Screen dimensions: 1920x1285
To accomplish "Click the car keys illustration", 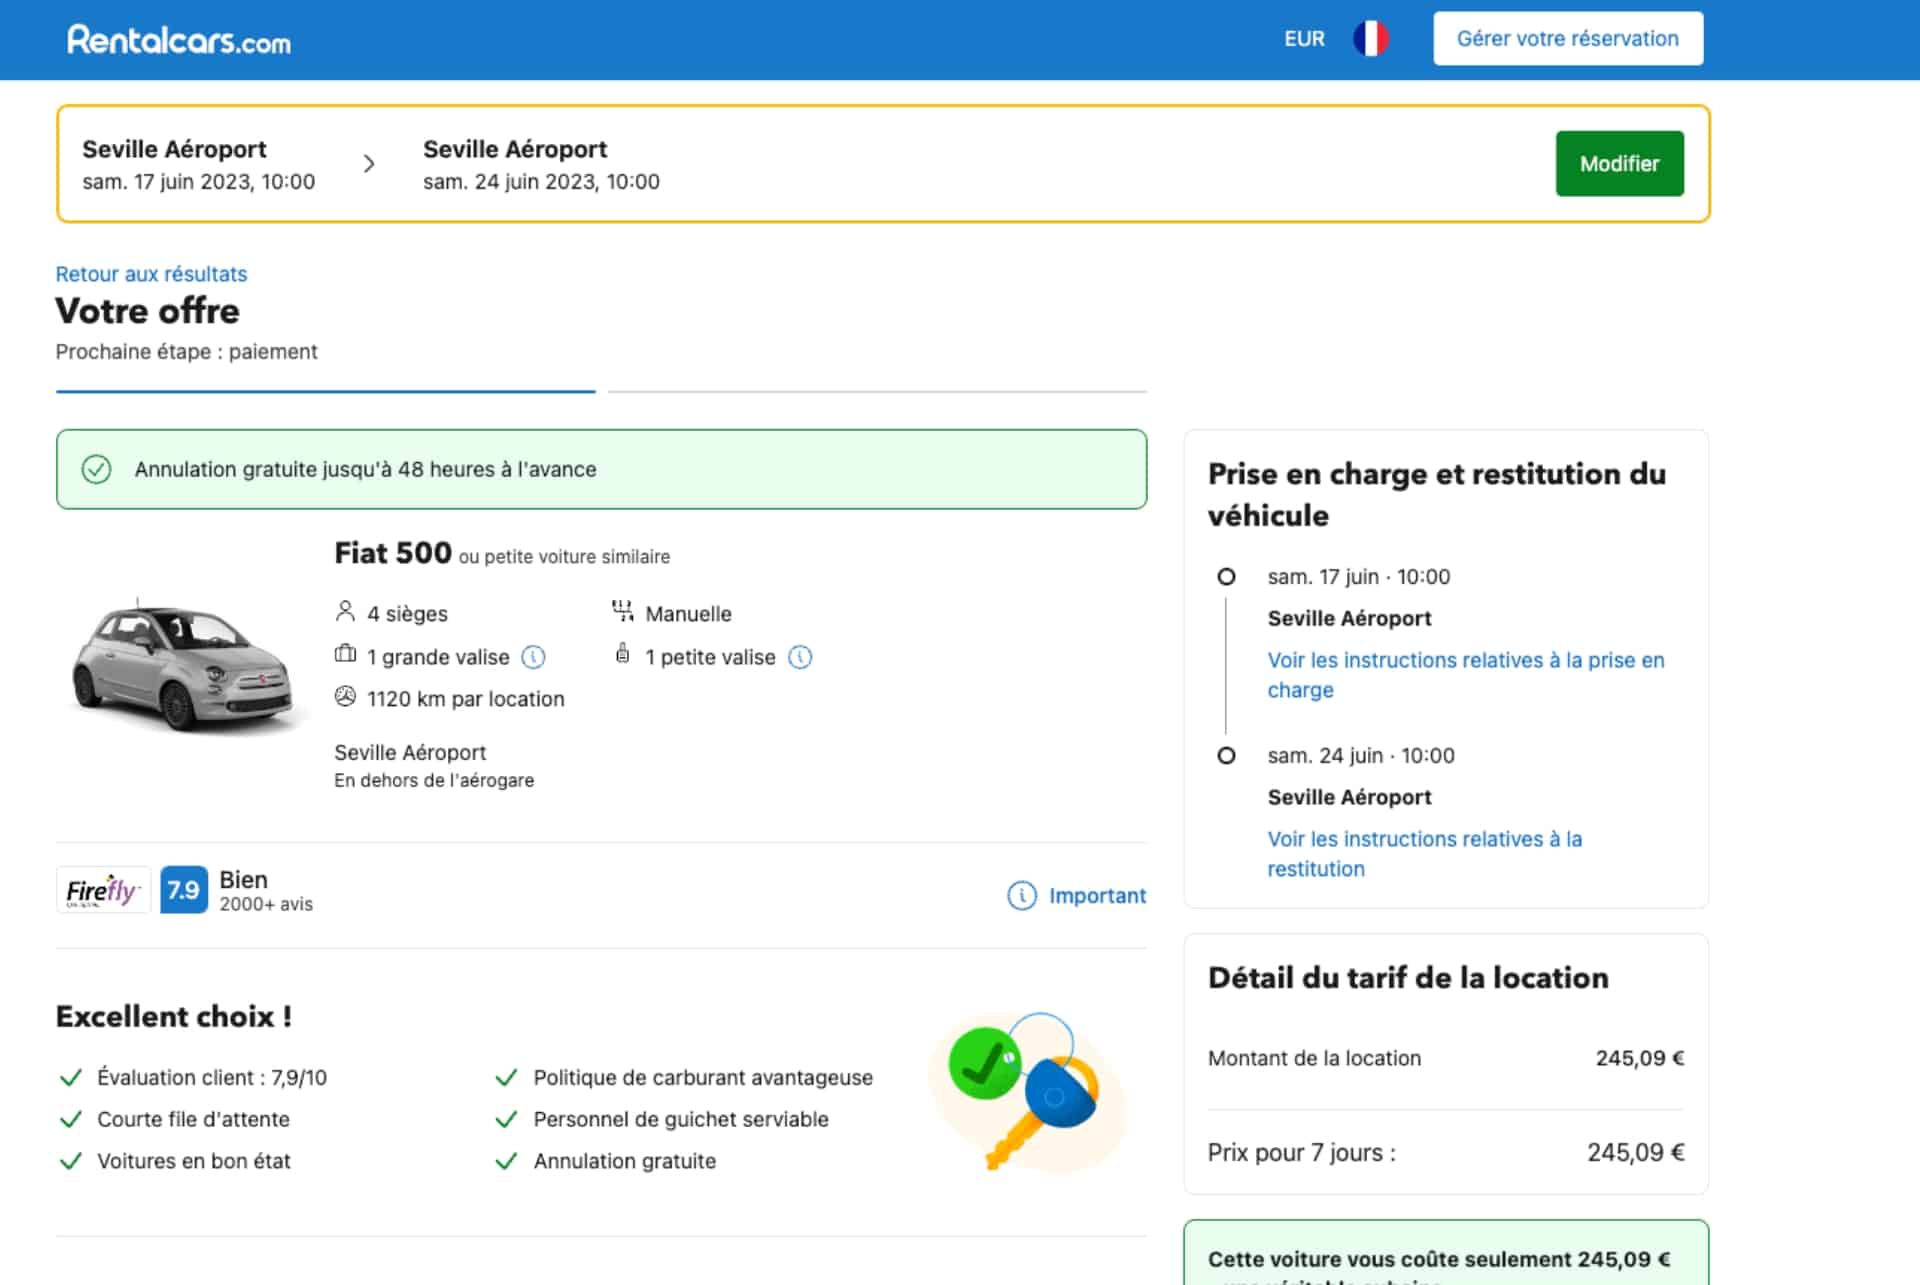I will (x=1028, y=1092).
